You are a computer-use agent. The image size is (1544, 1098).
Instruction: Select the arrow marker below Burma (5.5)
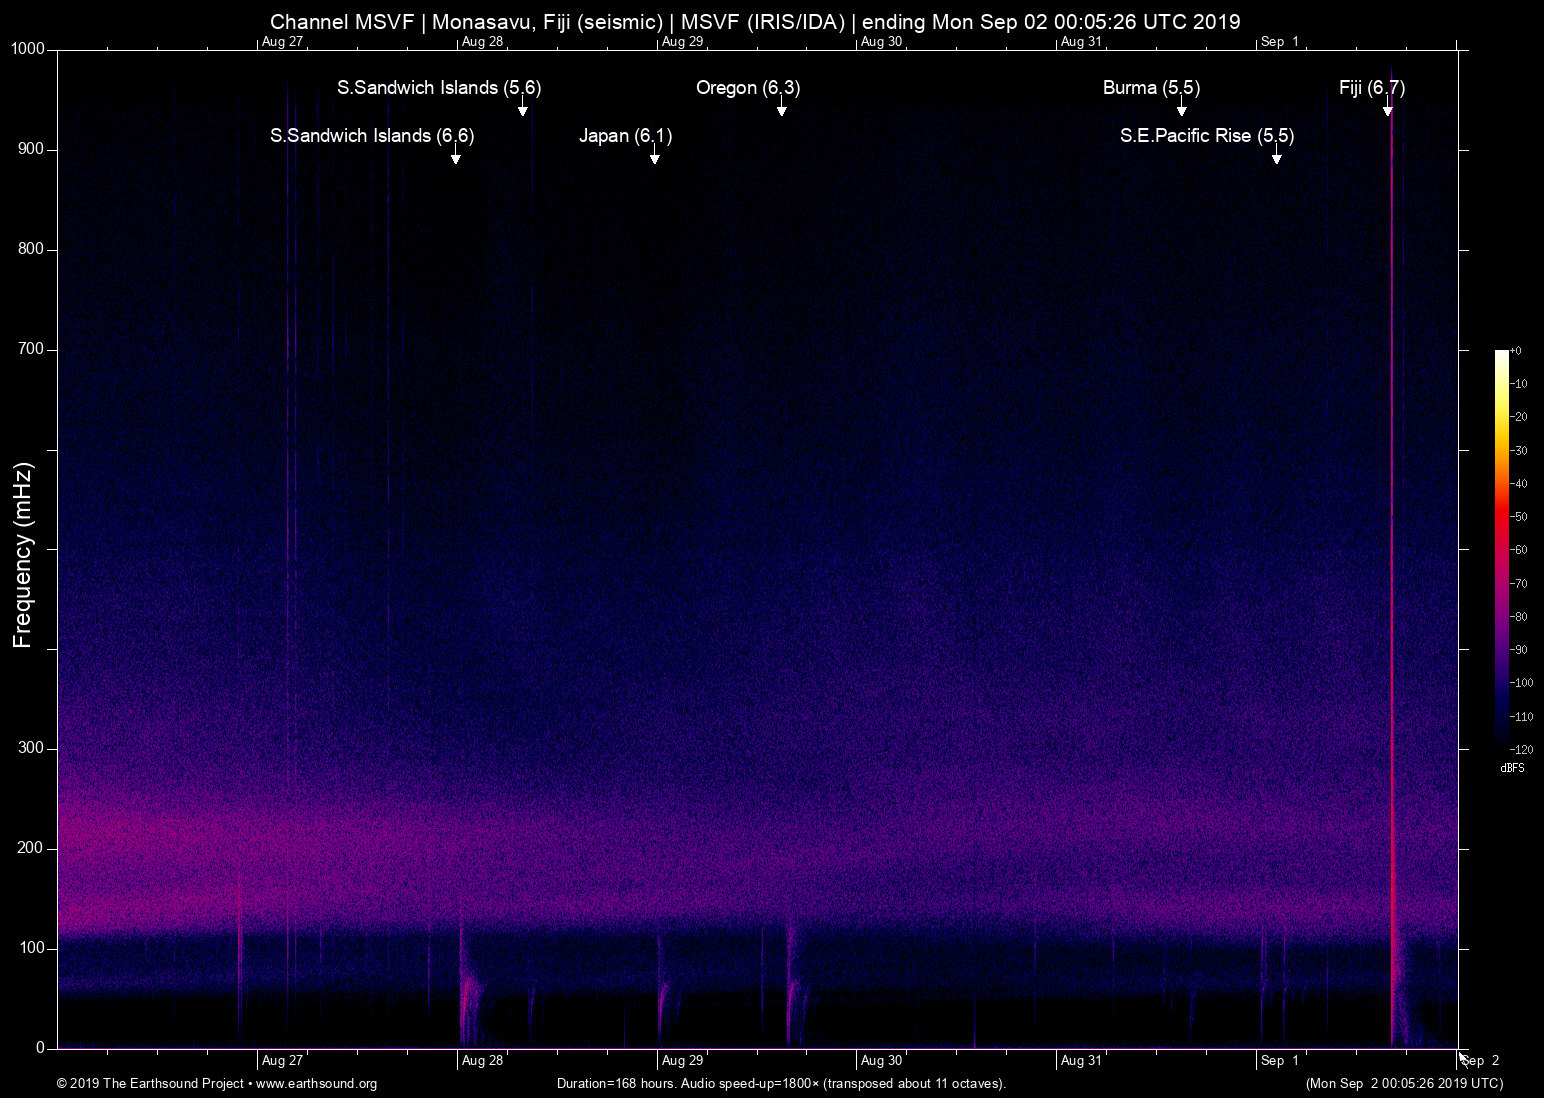point(1181,109)
